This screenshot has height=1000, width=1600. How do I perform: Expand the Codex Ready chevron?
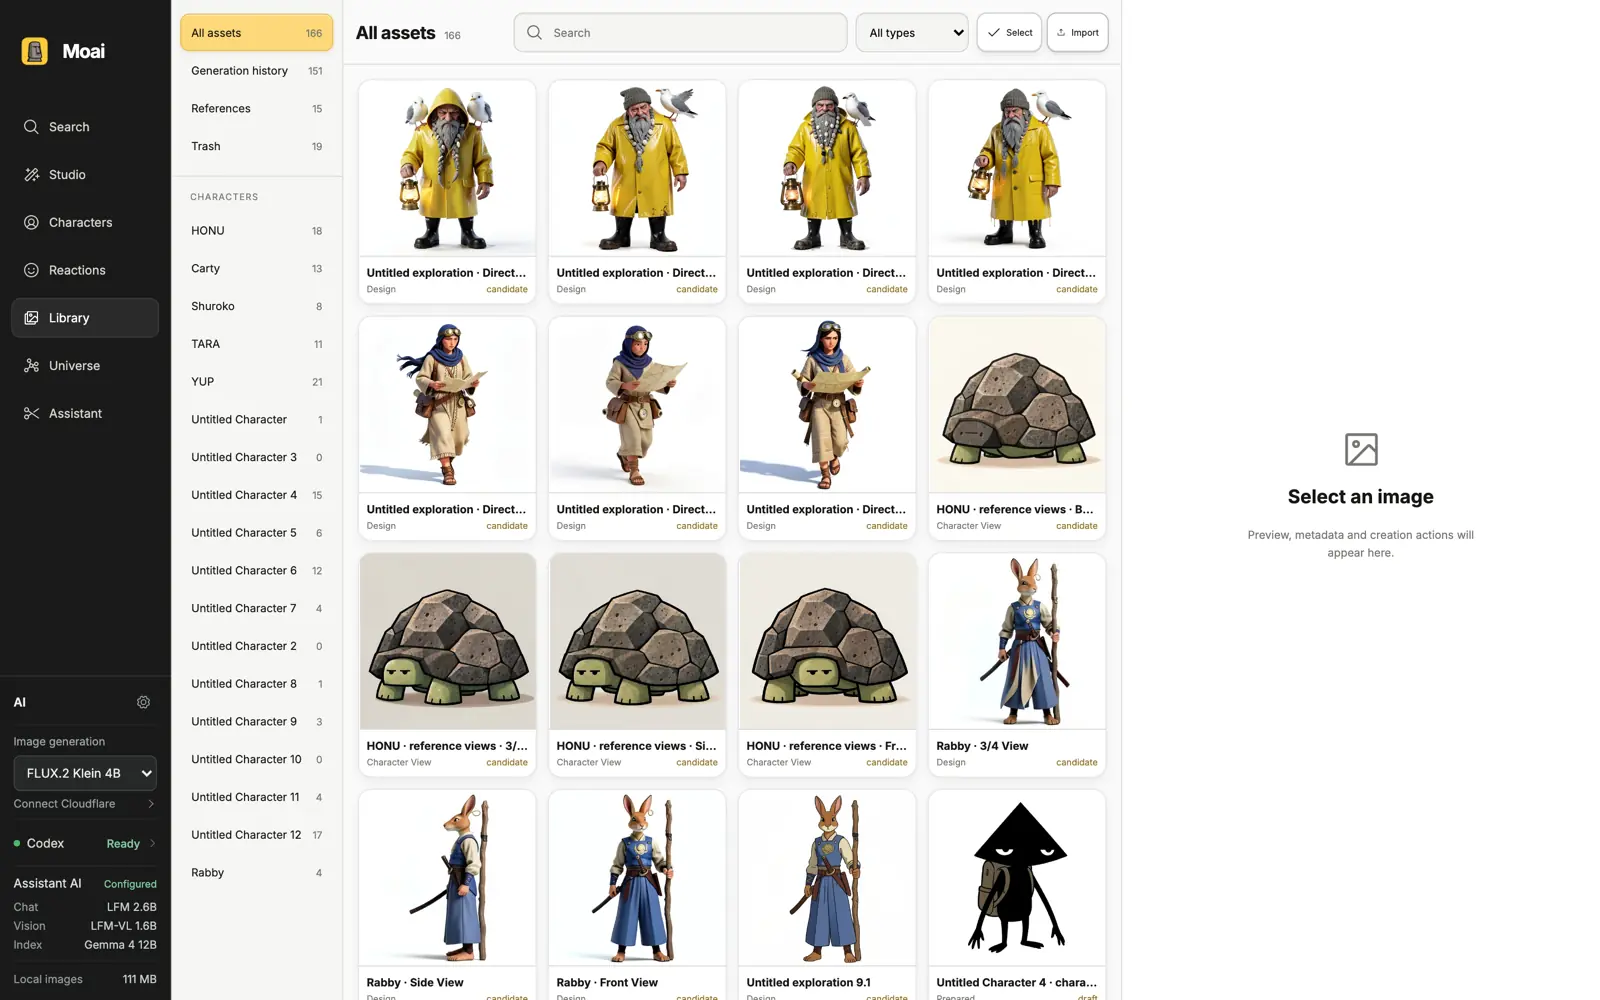click(x=152, y=843)
